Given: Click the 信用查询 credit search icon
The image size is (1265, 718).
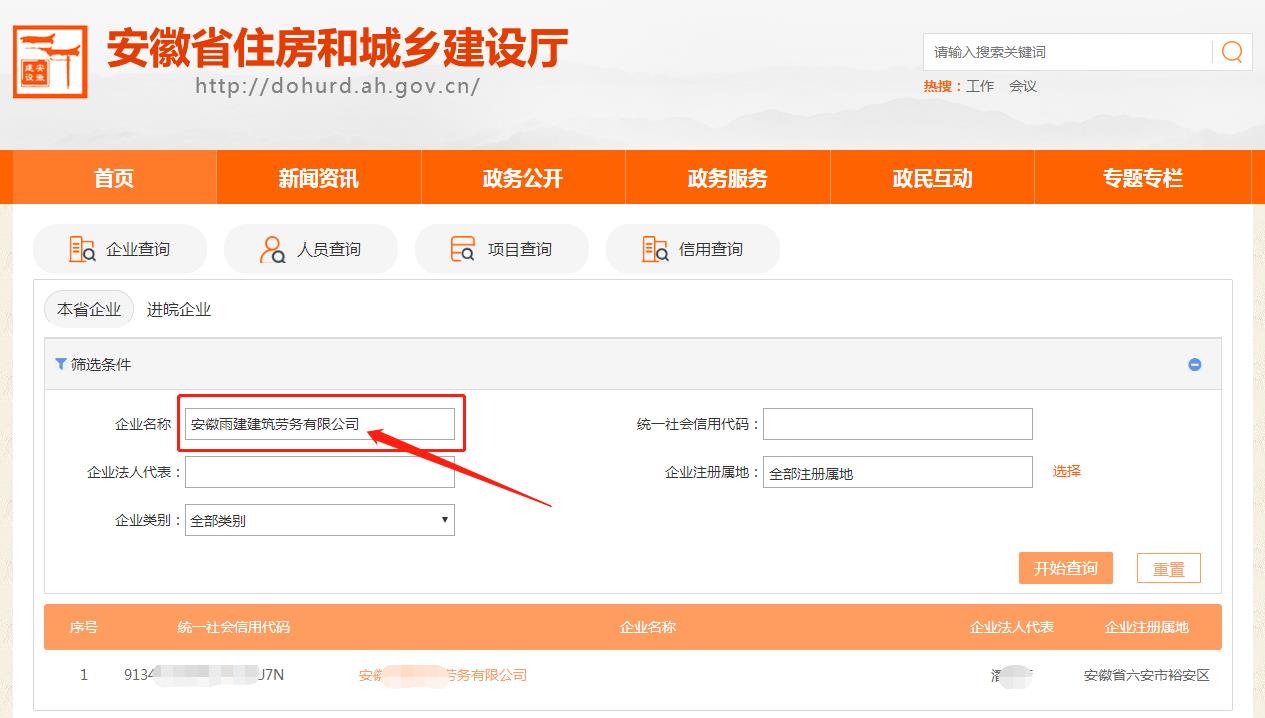Looking at the screenshot, I should pyautogui.click(x=656, y=248).
